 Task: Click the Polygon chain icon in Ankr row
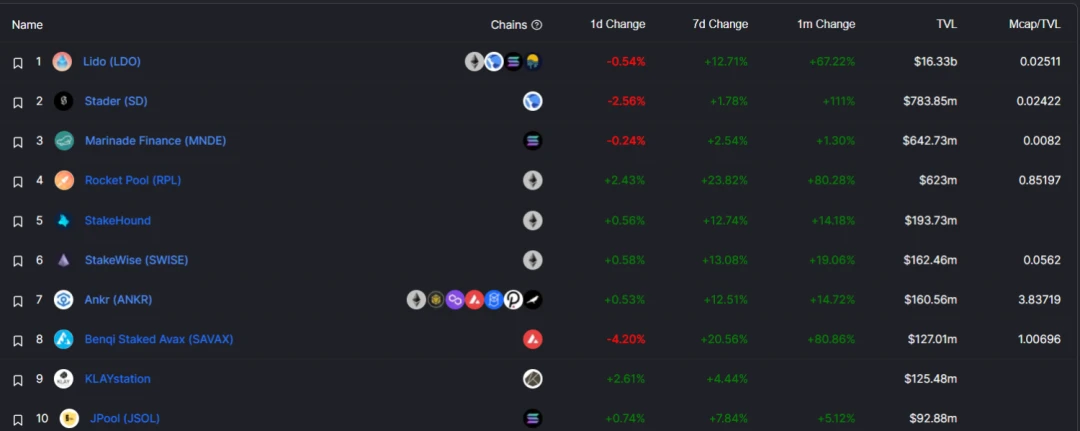[455, 299]
